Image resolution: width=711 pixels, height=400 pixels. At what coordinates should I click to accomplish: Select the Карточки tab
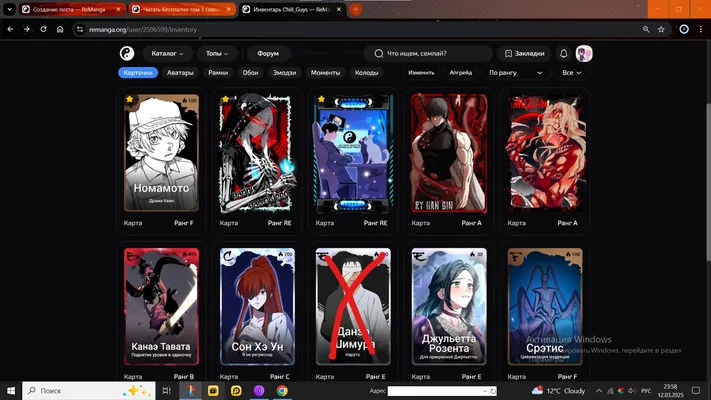tap(138, 73)
